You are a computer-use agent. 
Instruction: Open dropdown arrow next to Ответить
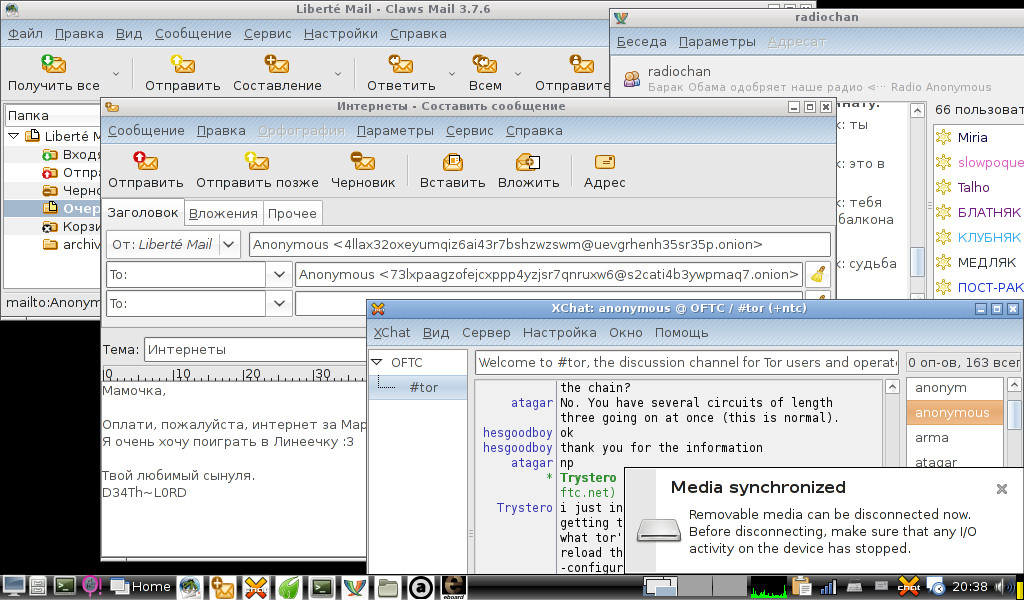[x=451, y=74]
